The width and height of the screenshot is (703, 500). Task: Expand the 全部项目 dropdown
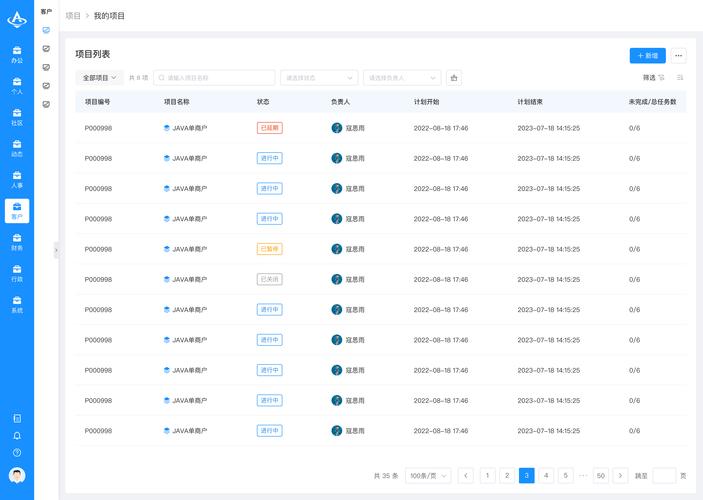click(x=100, y=77)
